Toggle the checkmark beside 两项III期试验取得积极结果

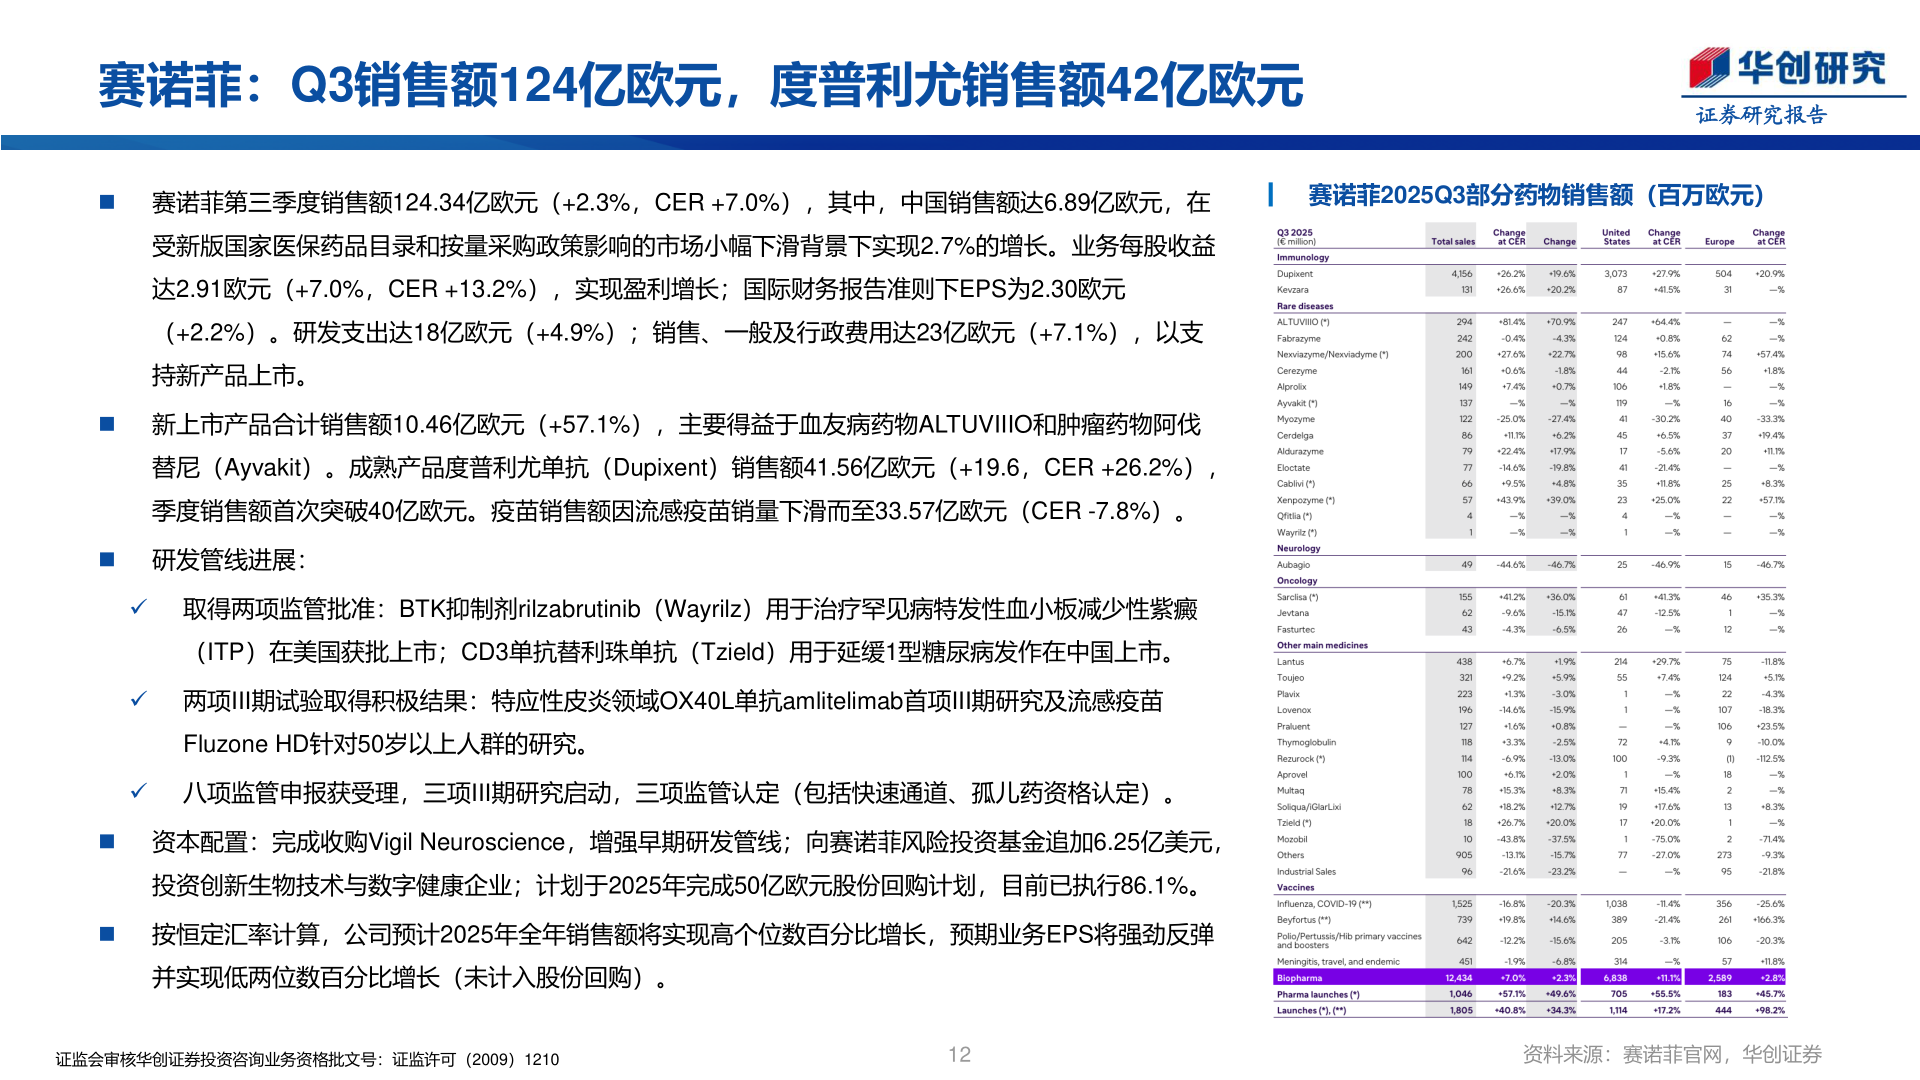click(141, 700)
